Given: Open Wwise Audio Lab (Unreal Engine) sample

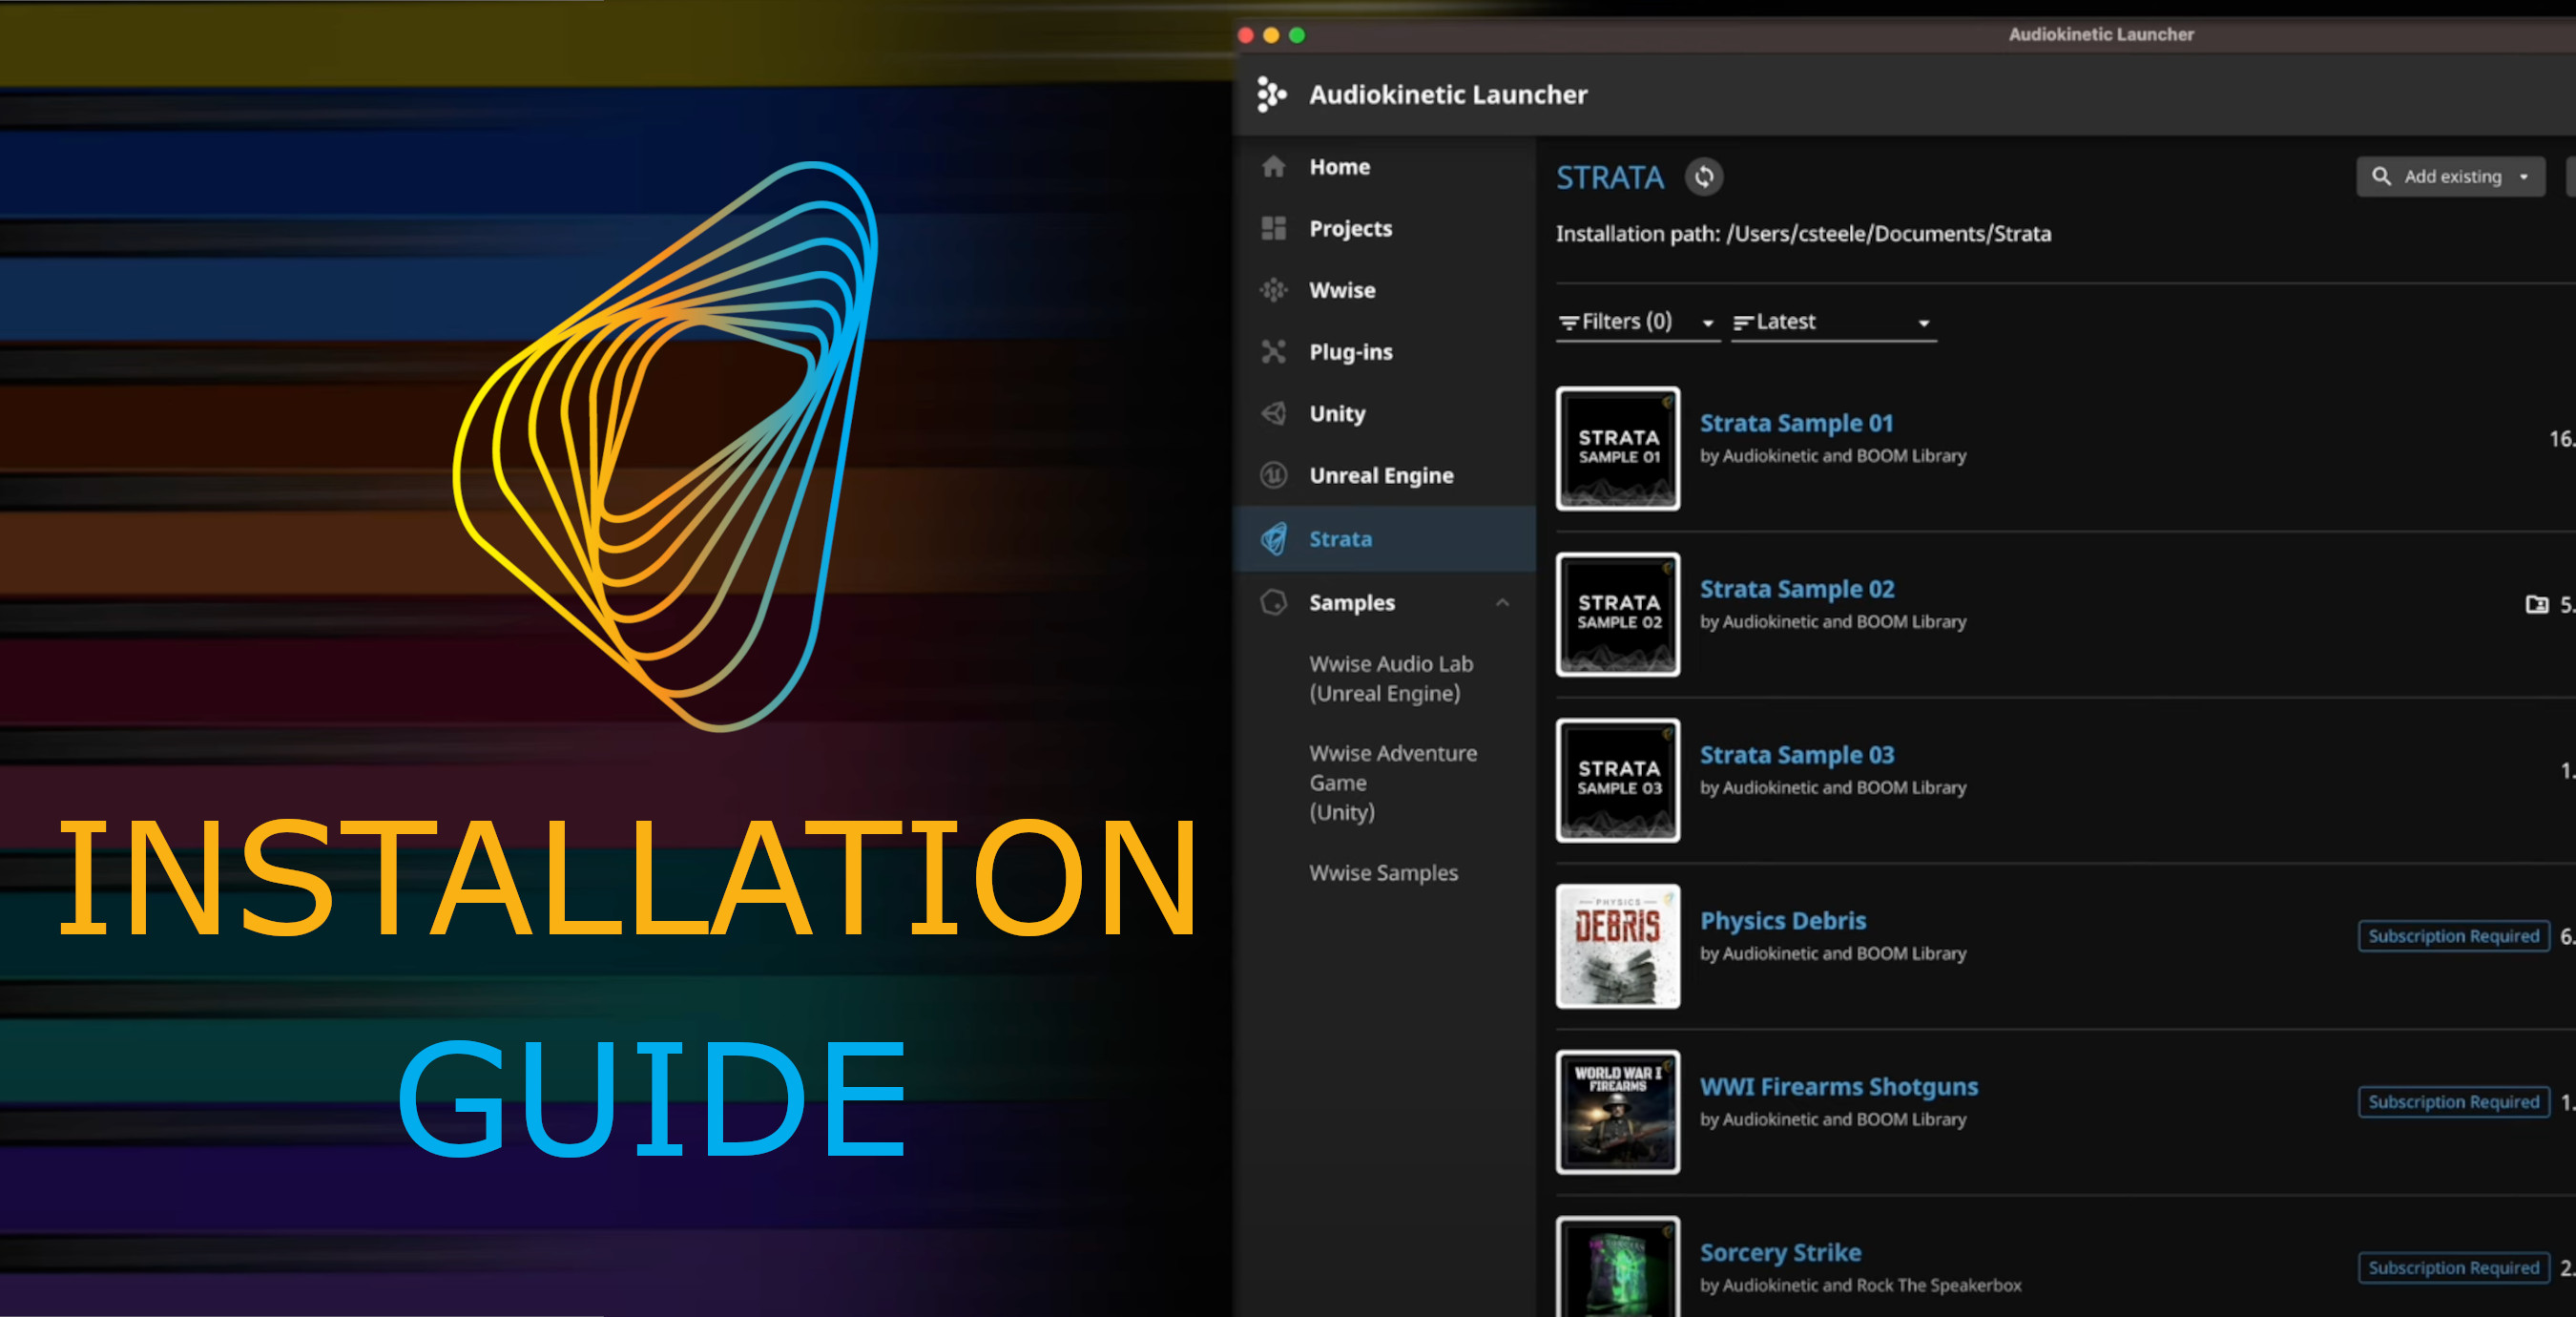Looking at the screenshot, I should click(1391, 678).
